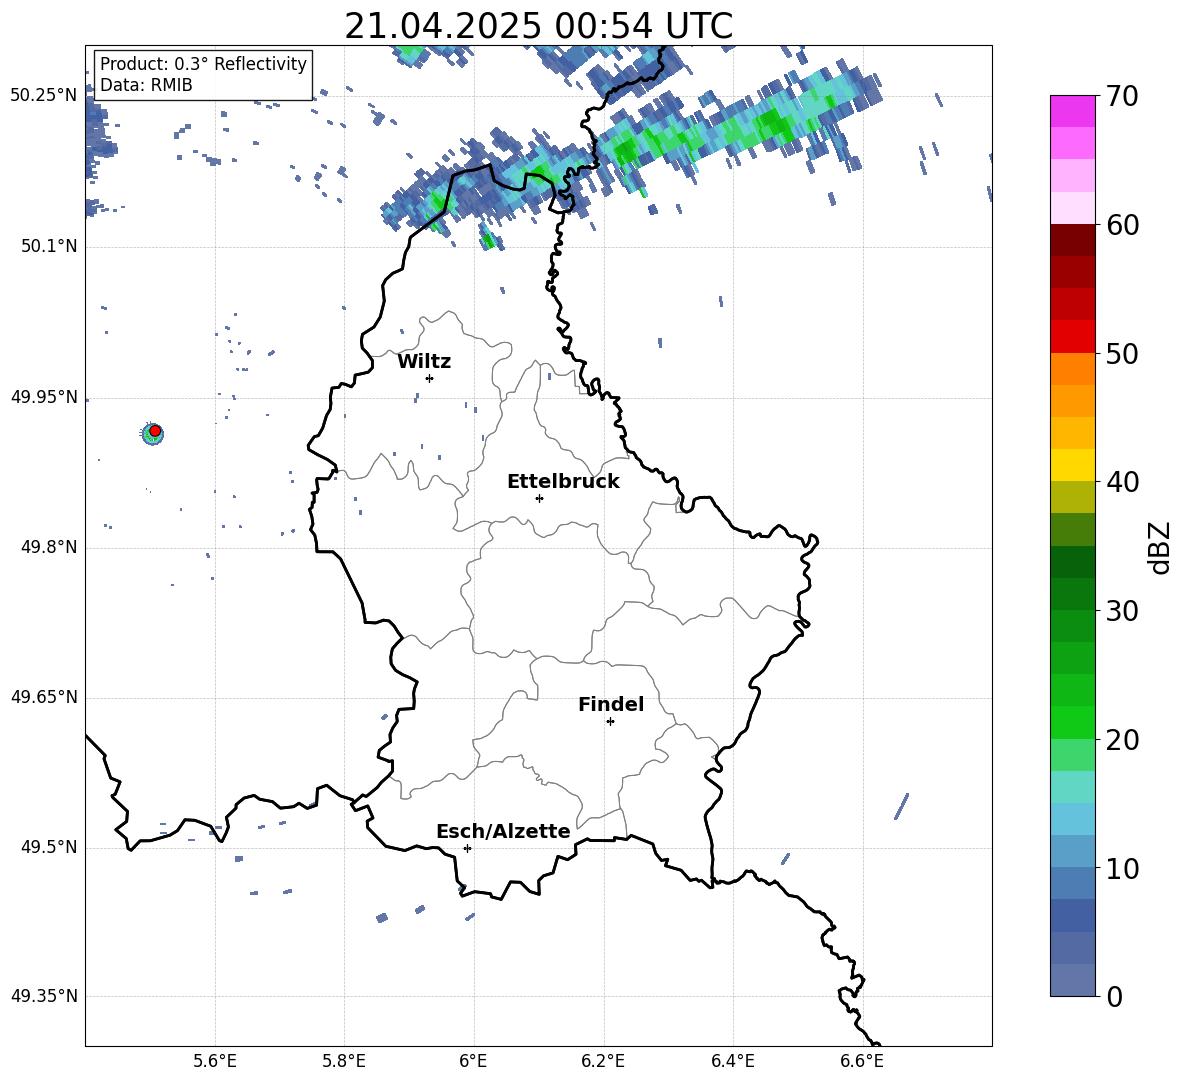This screenshot has height=1081, width=1184.
Task: Click the Findel location cross marker
Action: [610, 722]
